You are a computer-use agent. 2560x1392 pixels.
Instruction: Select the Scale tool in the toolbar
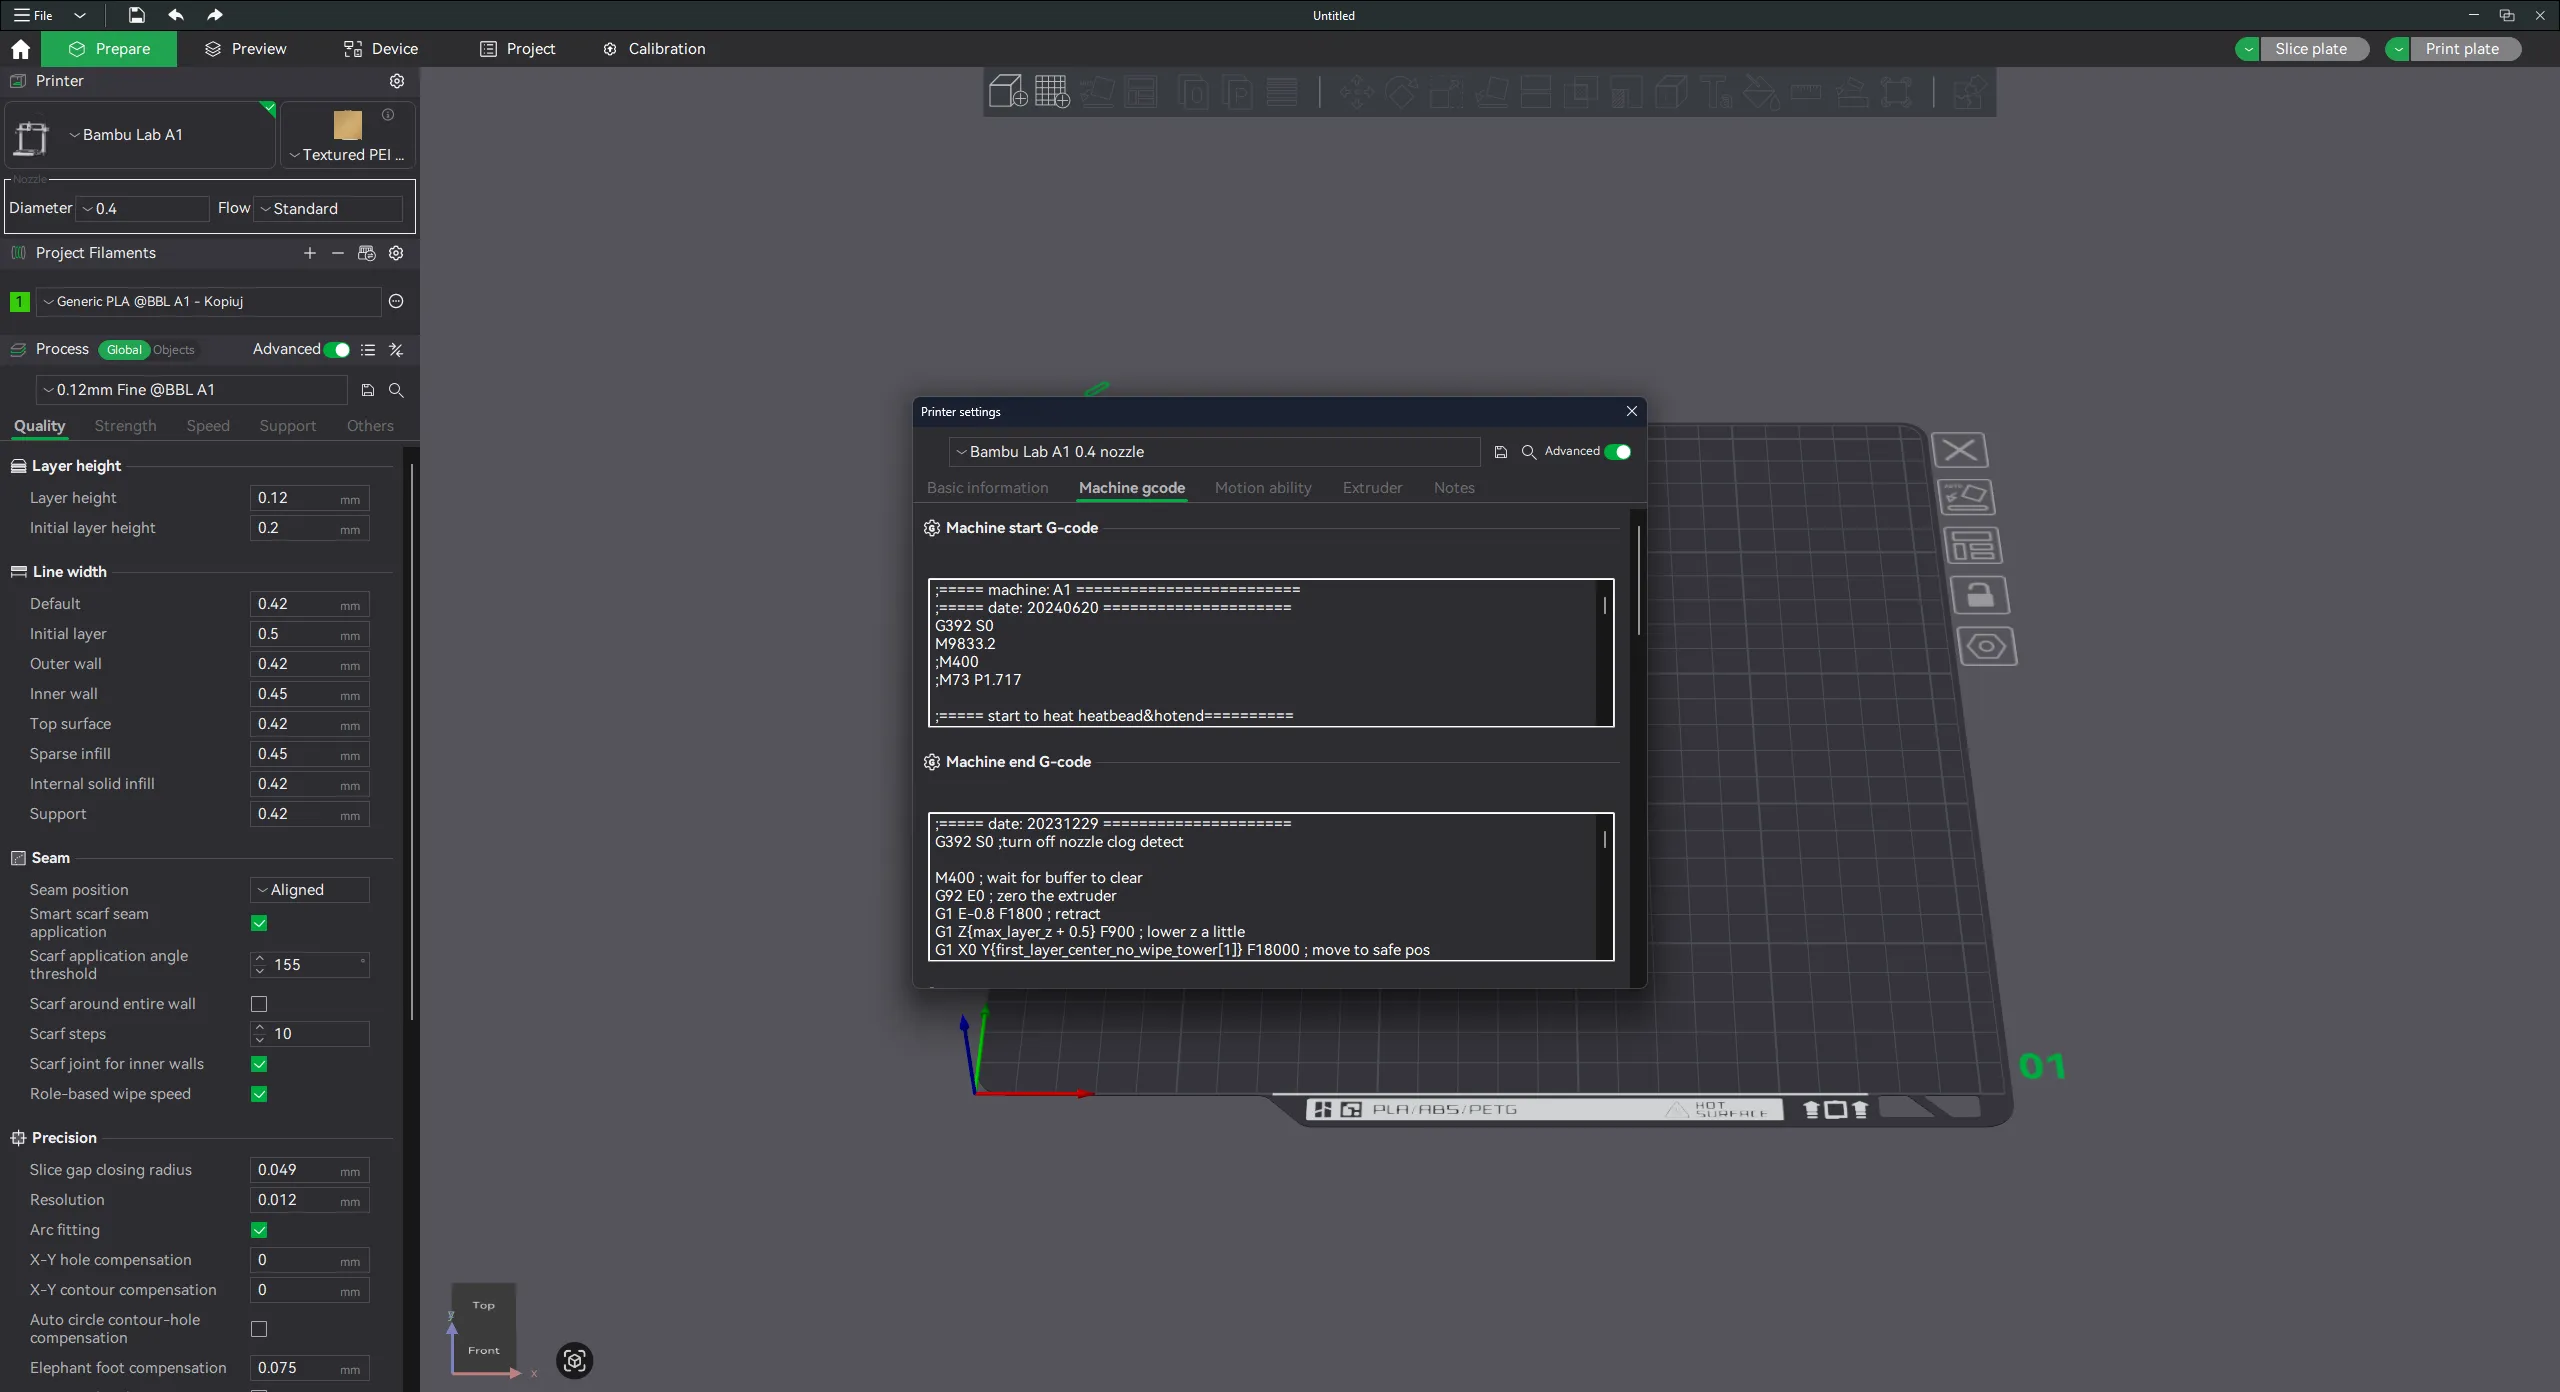(1448, 92)
